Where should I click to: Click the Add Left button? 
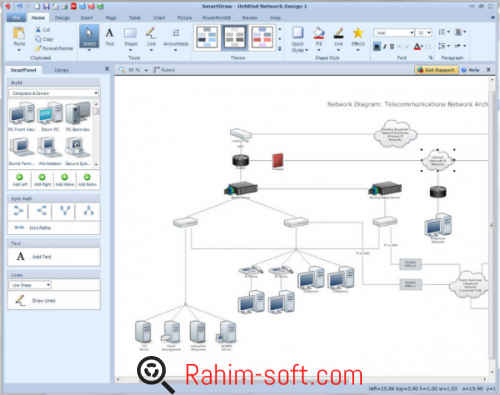(x=20, y=180)
